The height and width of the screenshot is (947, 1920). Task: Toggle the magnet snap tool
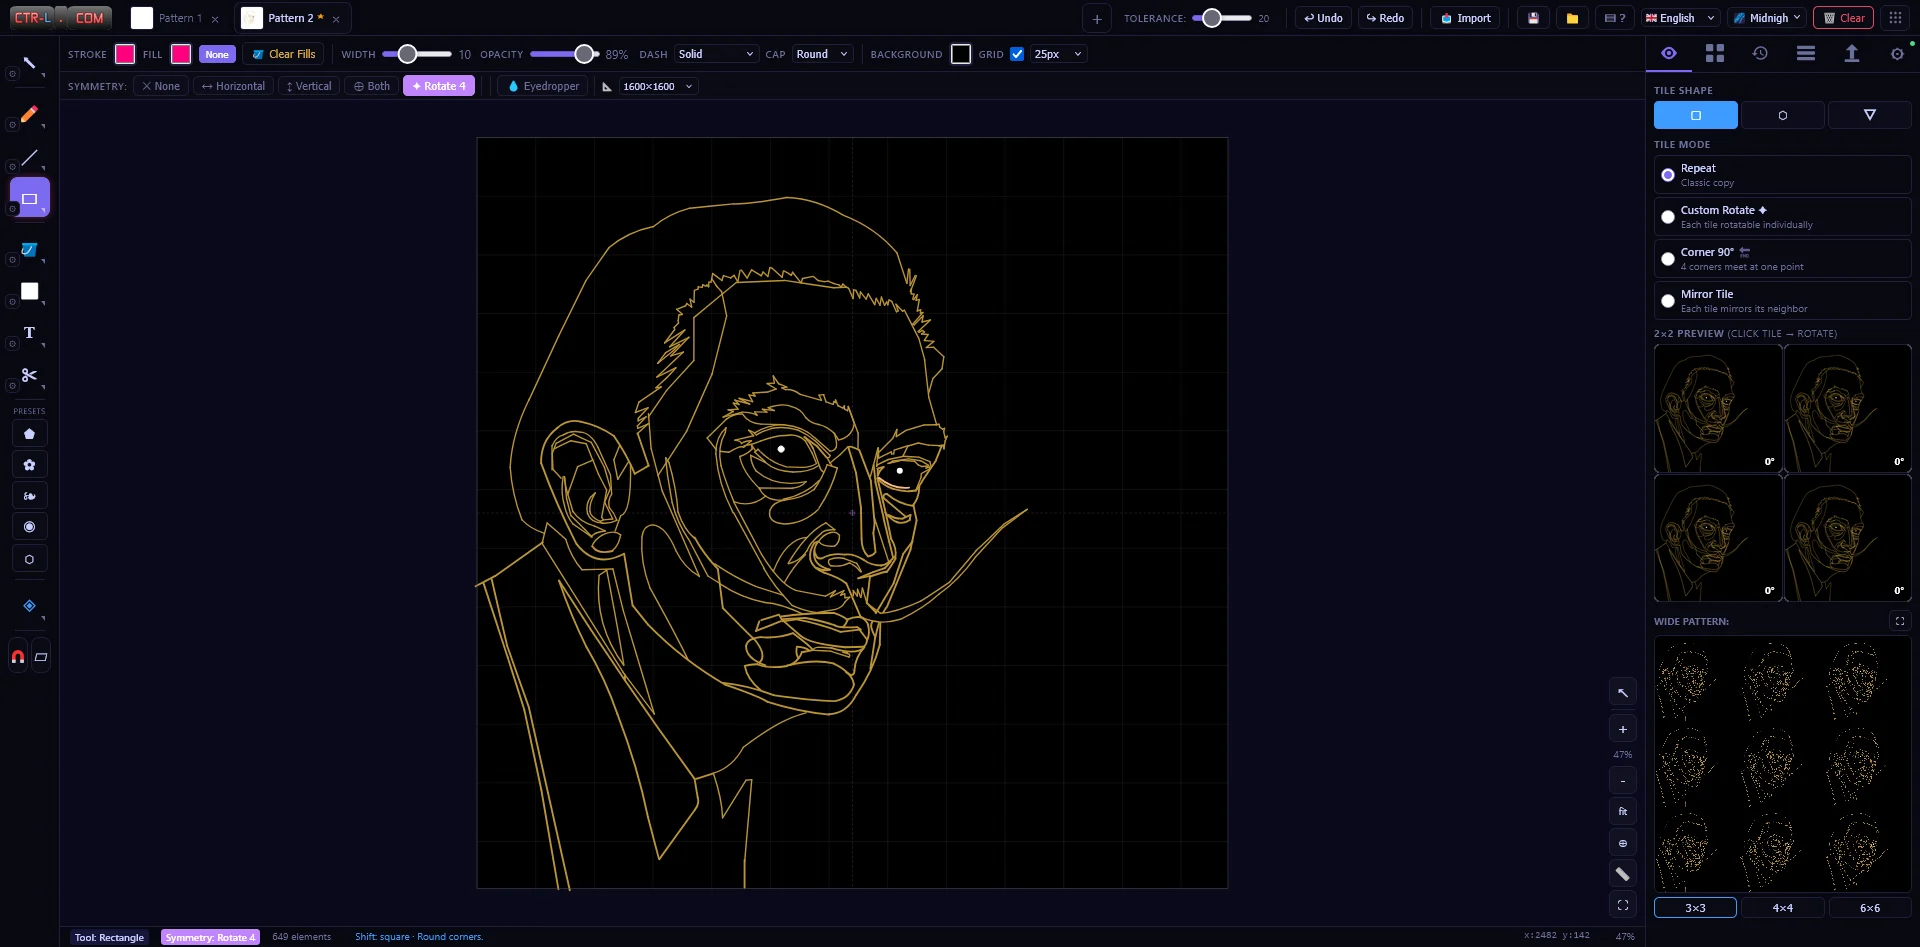point(18,657)
